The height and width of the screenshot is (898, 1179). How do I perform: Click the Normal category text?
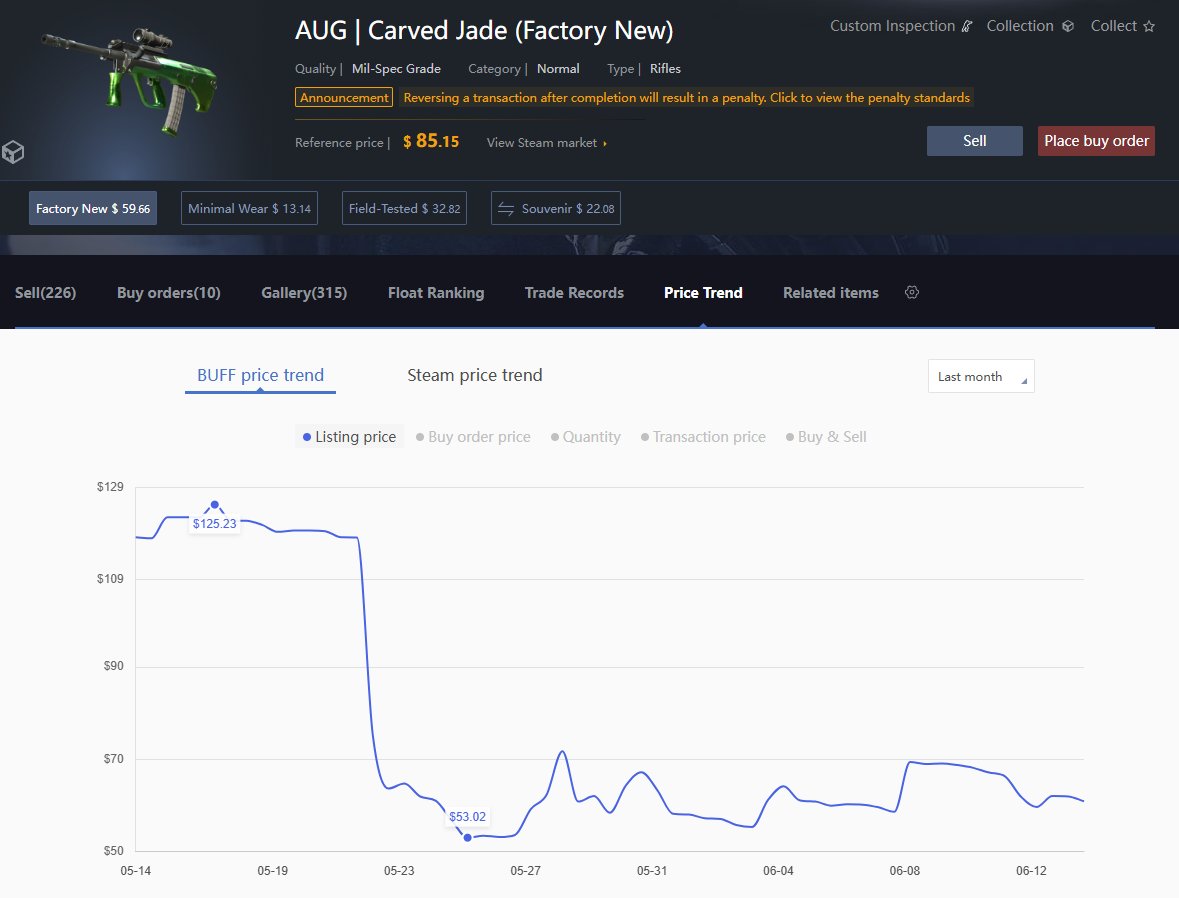tap(558, 68)
